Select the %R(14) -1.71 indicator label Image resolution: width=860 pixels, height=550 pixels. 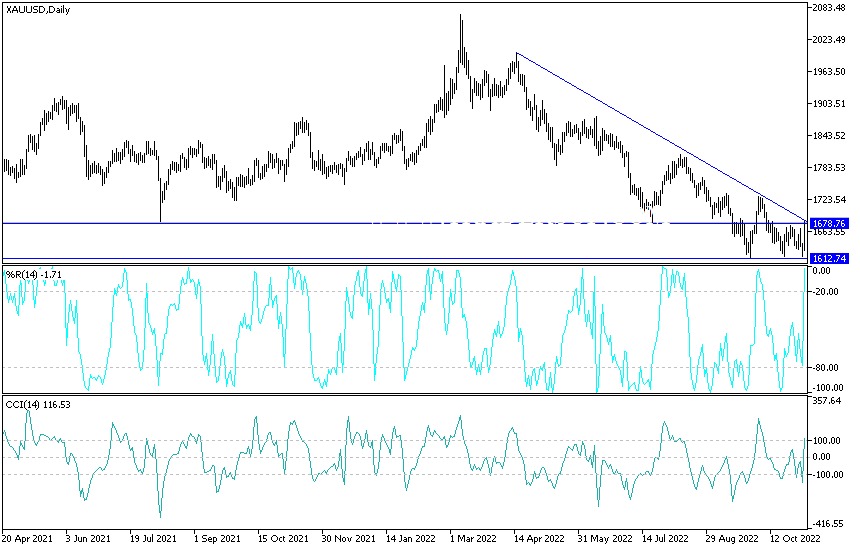[33, 274]
